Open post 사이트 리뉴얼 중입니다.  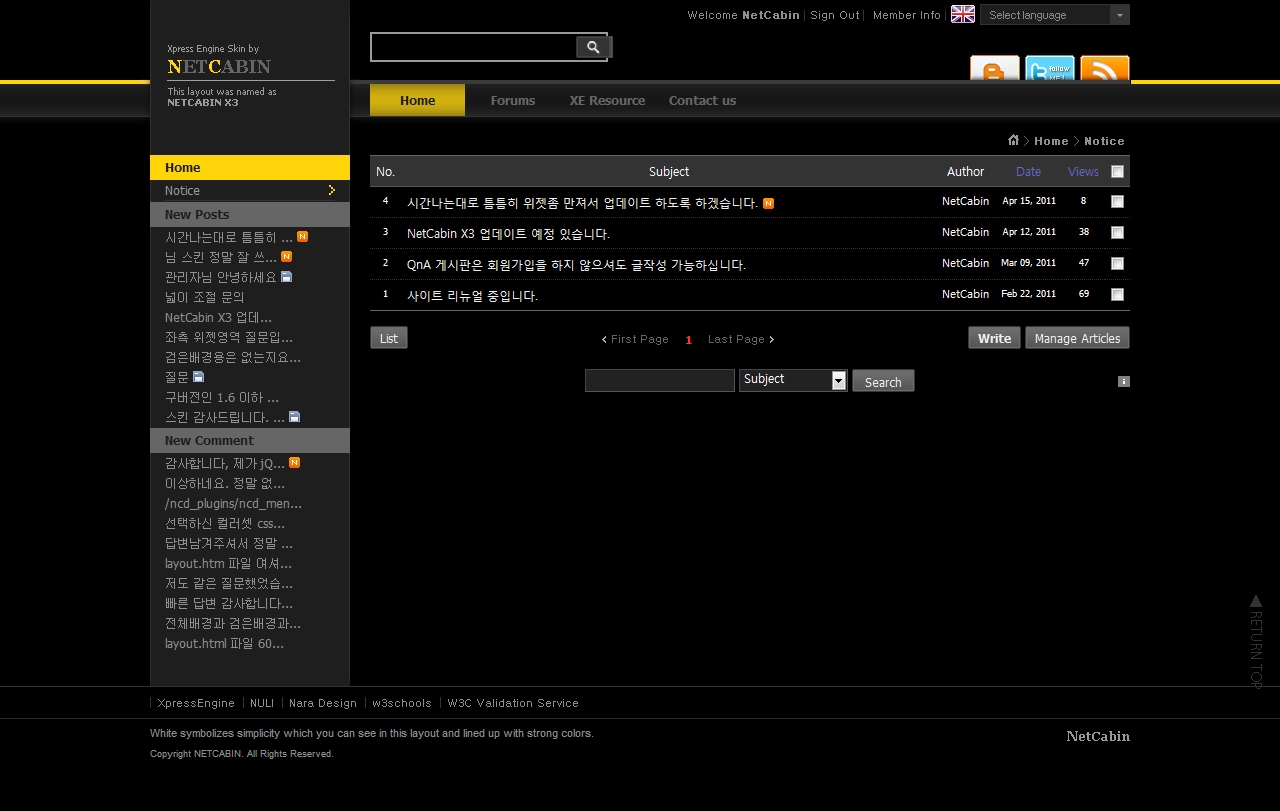point(472,296)
